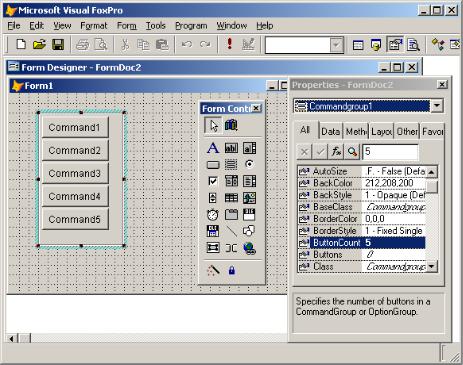Open View Classes in Form Controls
The image size is (463, 365).
coord(231,126)
